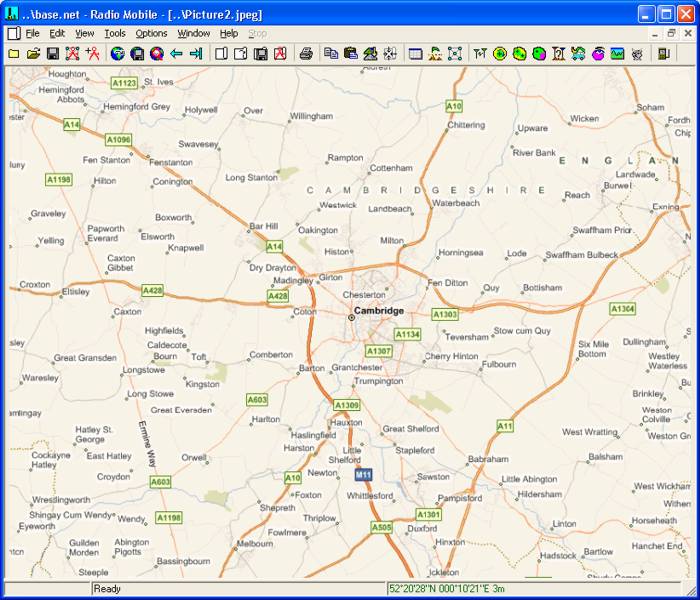Screen dimensions: 700x600
Task: Click the New networks yellow folder icon
Action: (x=14, y=54)
